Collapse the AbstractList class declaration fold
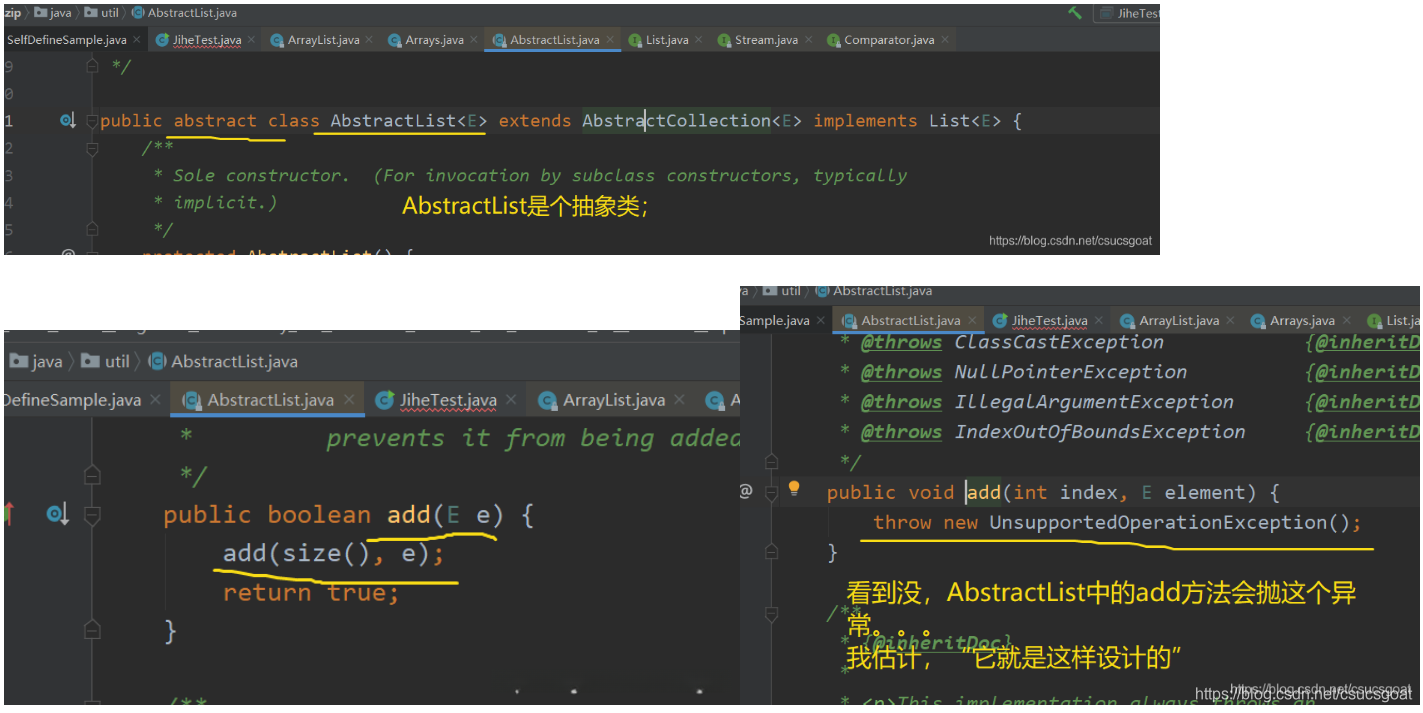Image resolution: width=1423 pixels, height=713 pixels. coord(92,121)
